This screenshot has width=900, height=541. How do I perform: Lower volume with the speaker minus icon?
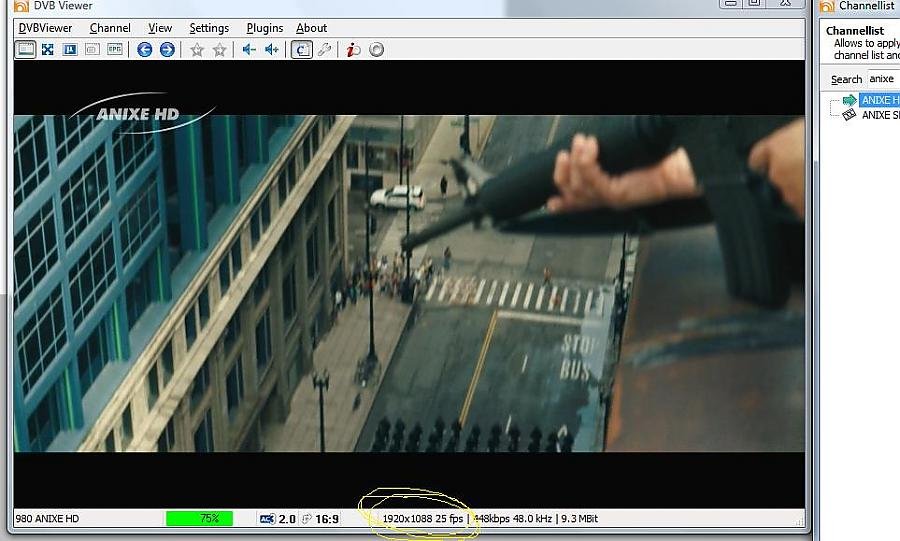249,49
